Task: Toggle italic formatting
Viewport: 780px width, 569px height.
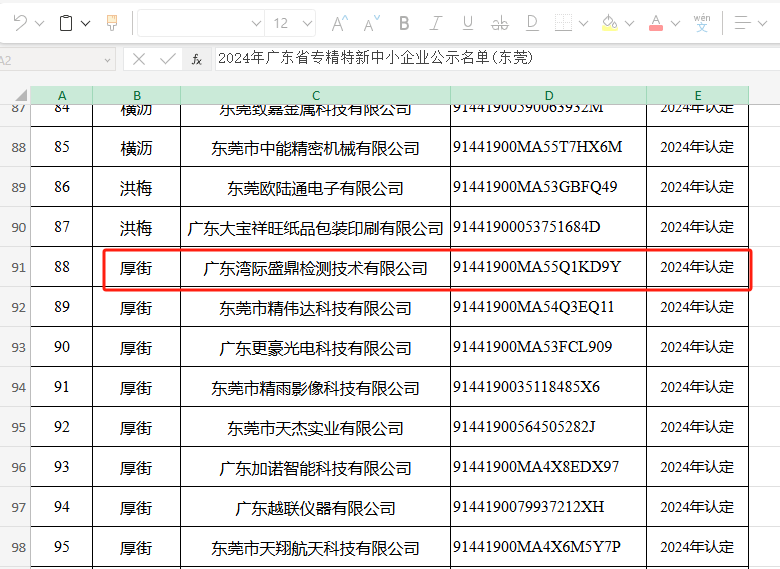Action: 435,23
